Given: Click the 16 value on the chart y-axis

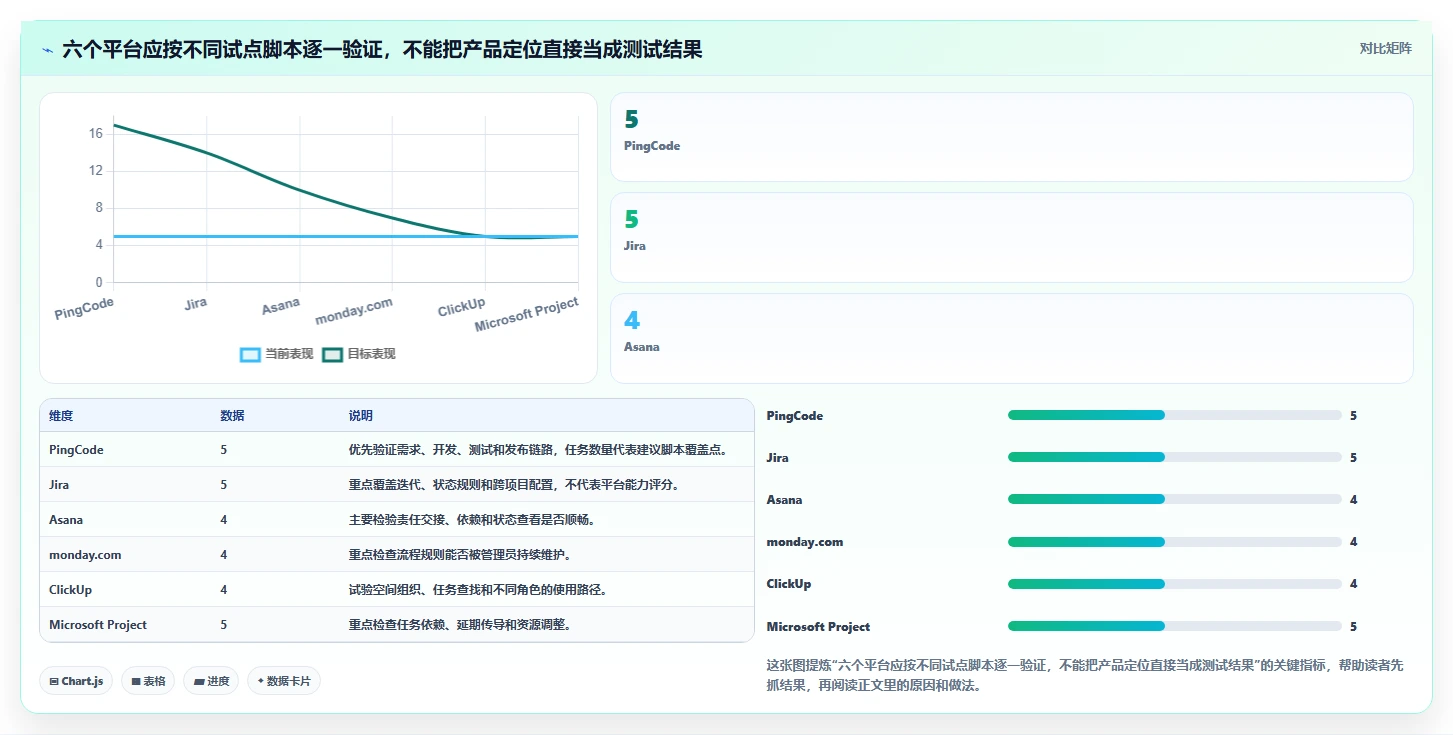Looking at the screenshot, I should click(x=96, y=133).
